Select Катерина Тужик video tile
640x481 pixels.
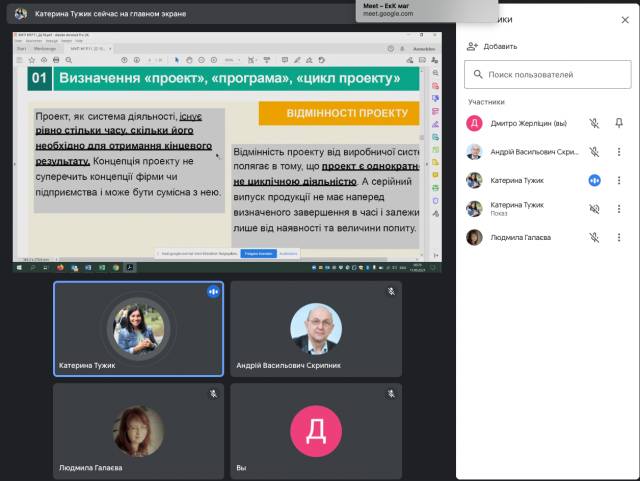click(x=138, y=328)
